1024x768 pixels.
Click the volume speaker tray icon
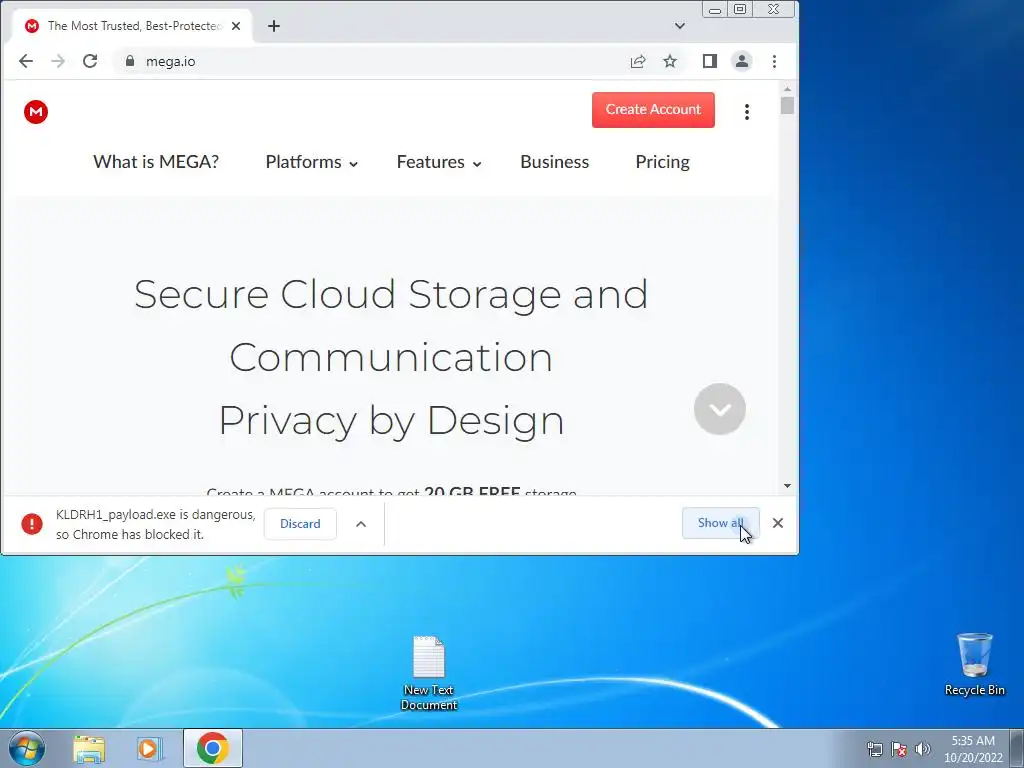[x=923, y=749]
